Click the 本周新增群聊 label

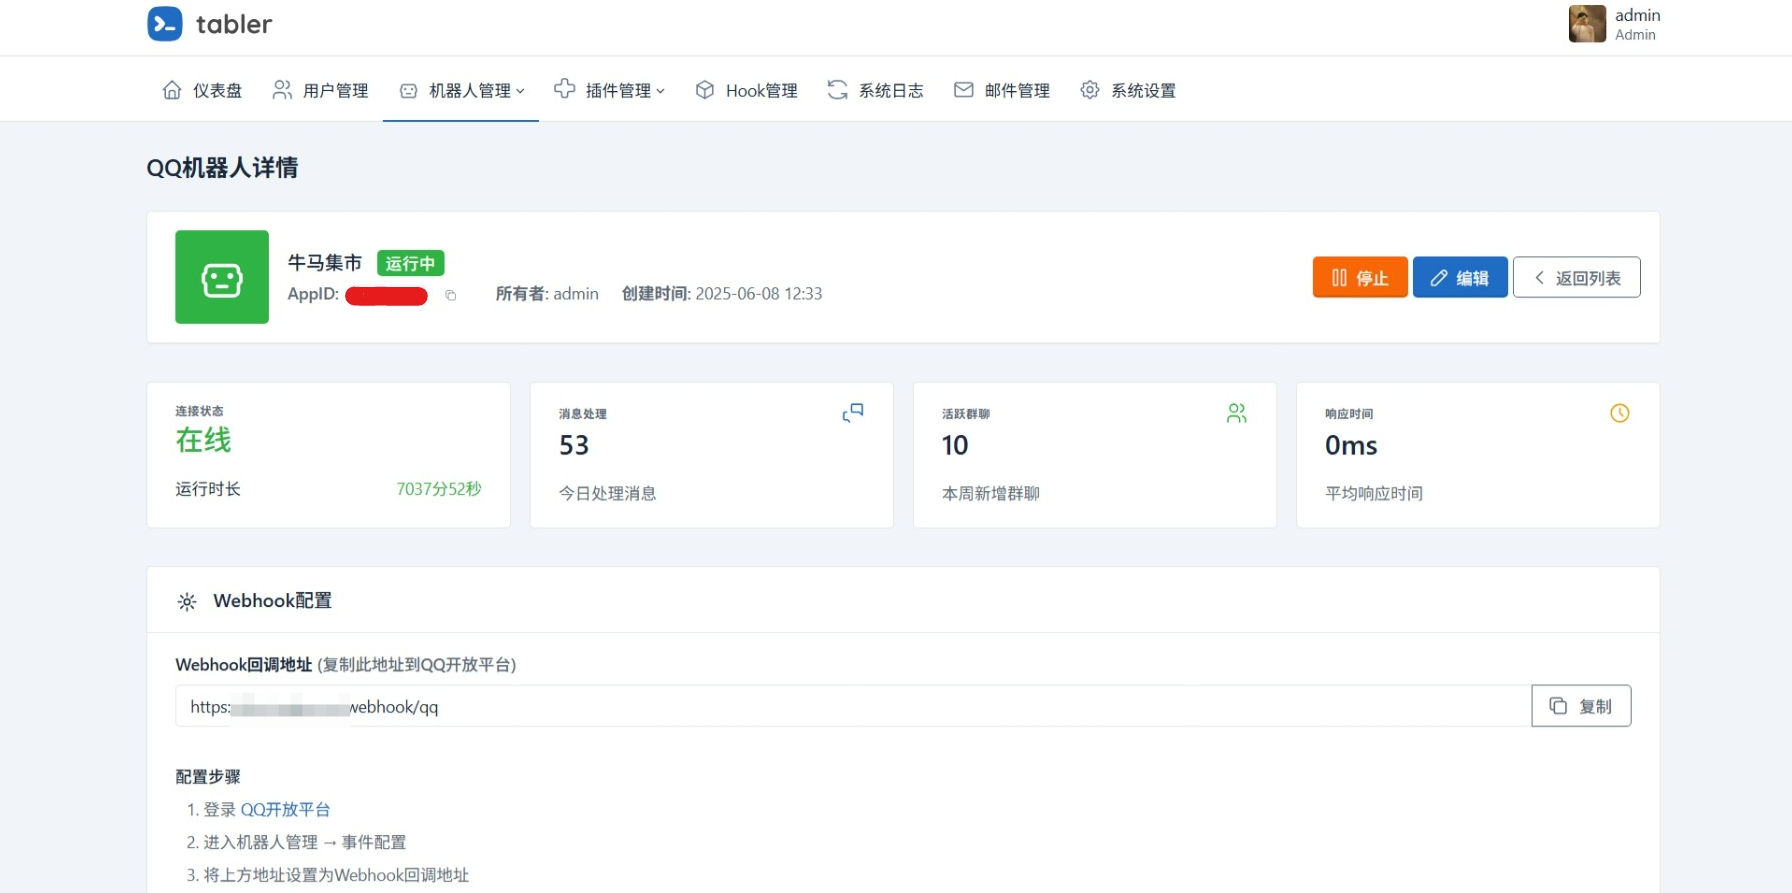pos(991,493)
